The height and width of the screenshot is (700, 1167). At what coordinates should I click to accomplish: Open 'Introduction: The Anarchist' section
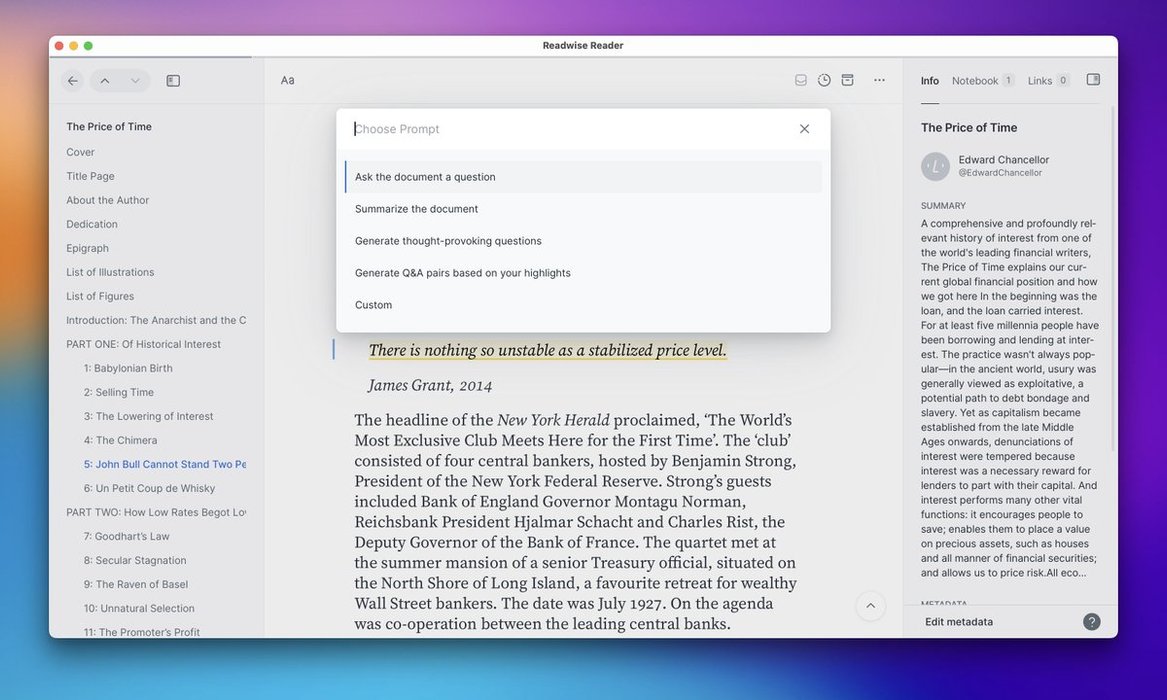156,320
